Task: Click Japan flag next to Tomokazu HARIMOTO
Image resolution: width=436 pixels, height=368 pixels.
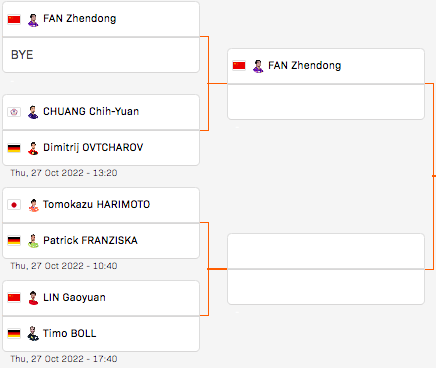Action: (x=14, y=205)
